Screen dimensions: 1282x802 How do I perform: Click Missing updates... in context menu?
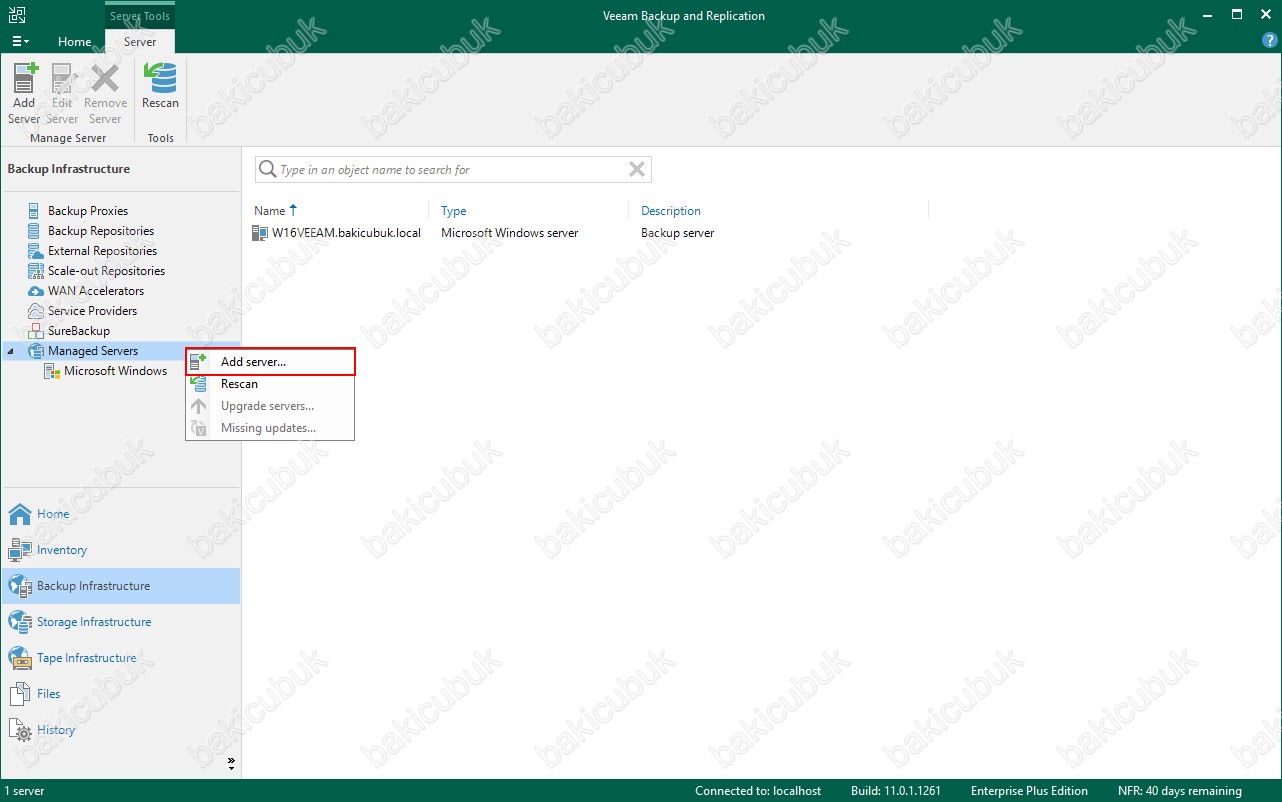point(268,428)
